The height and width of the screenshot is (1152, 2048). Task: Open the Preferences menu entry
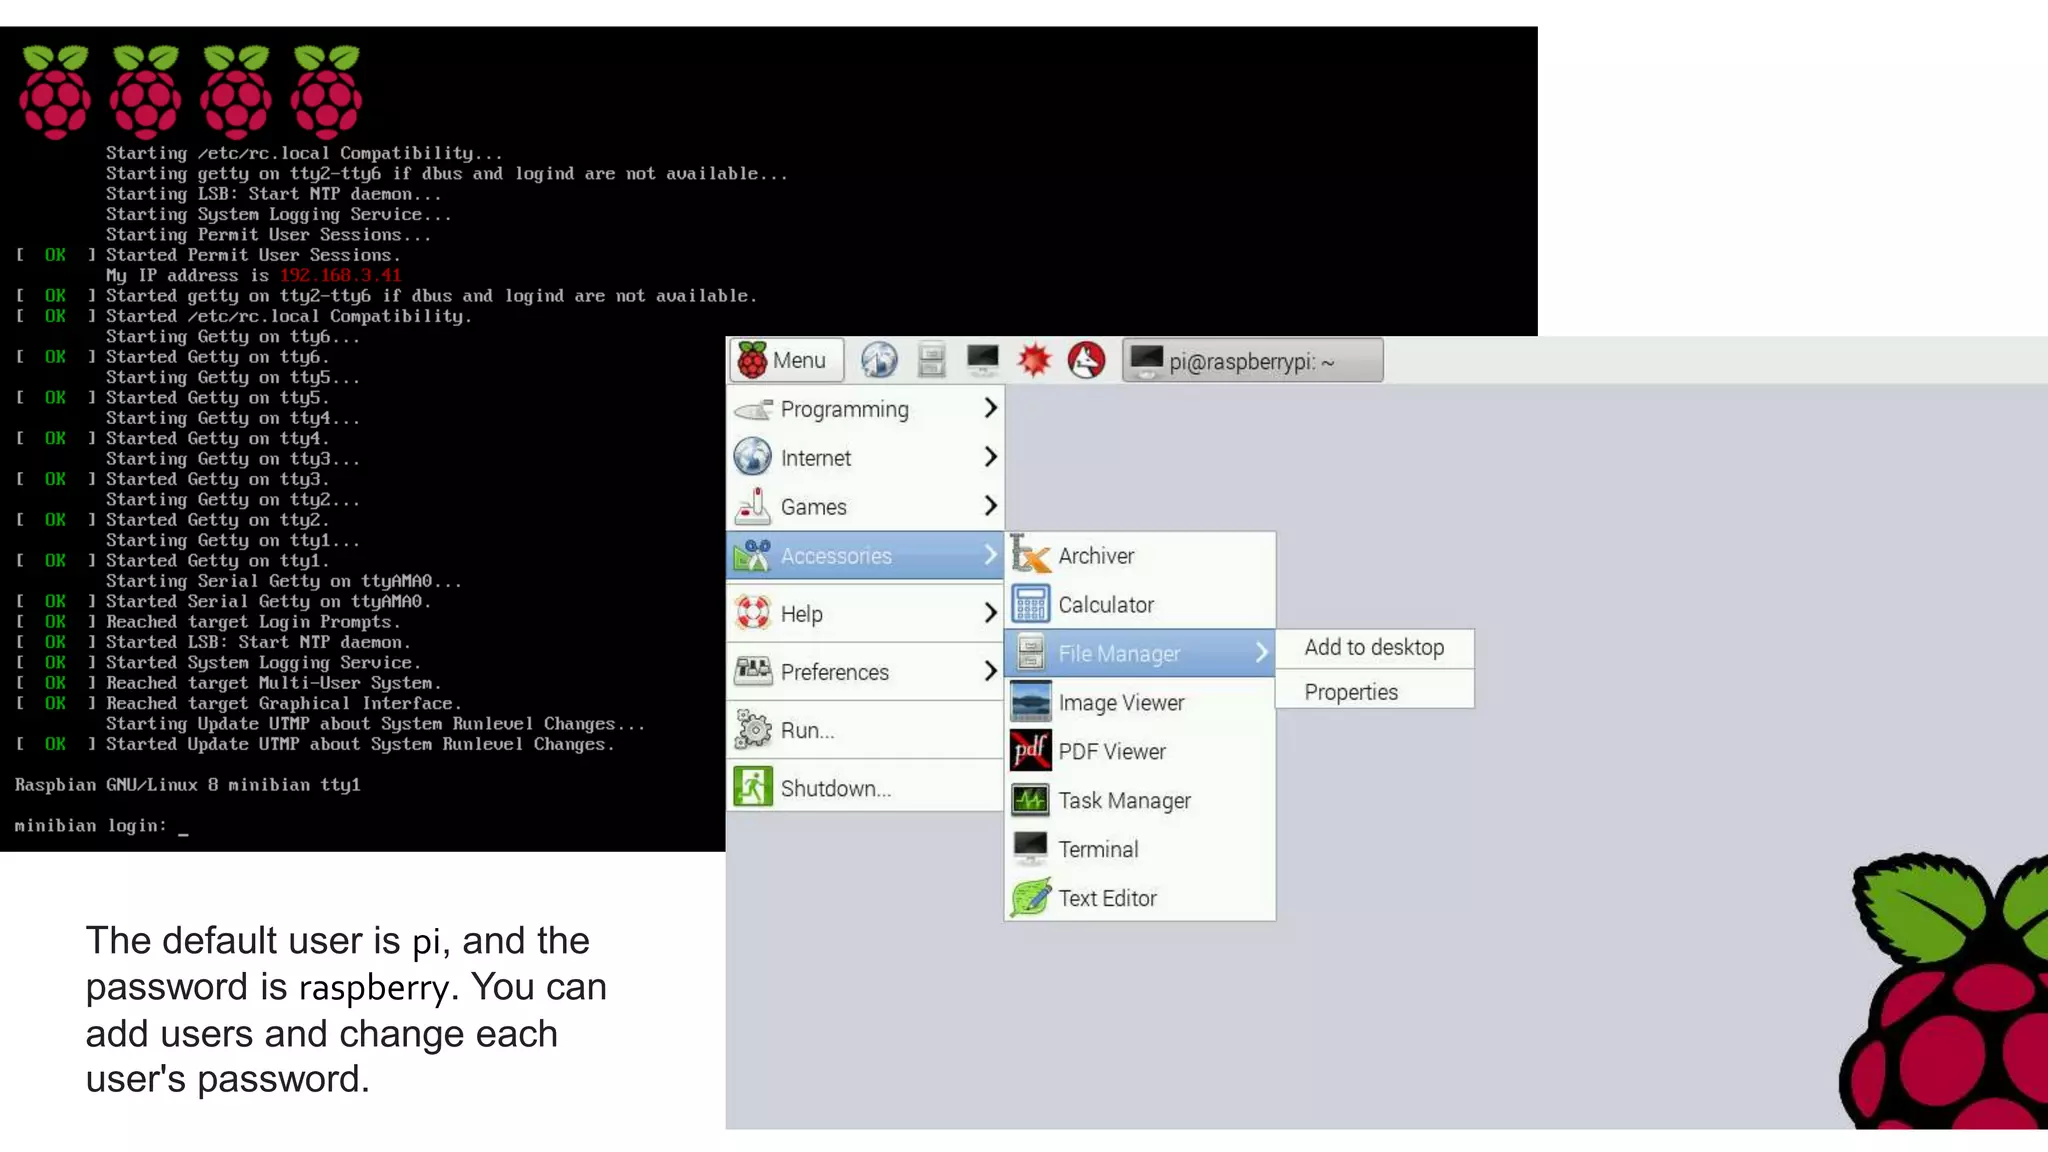pyautogui.click(x=865, y=672)
